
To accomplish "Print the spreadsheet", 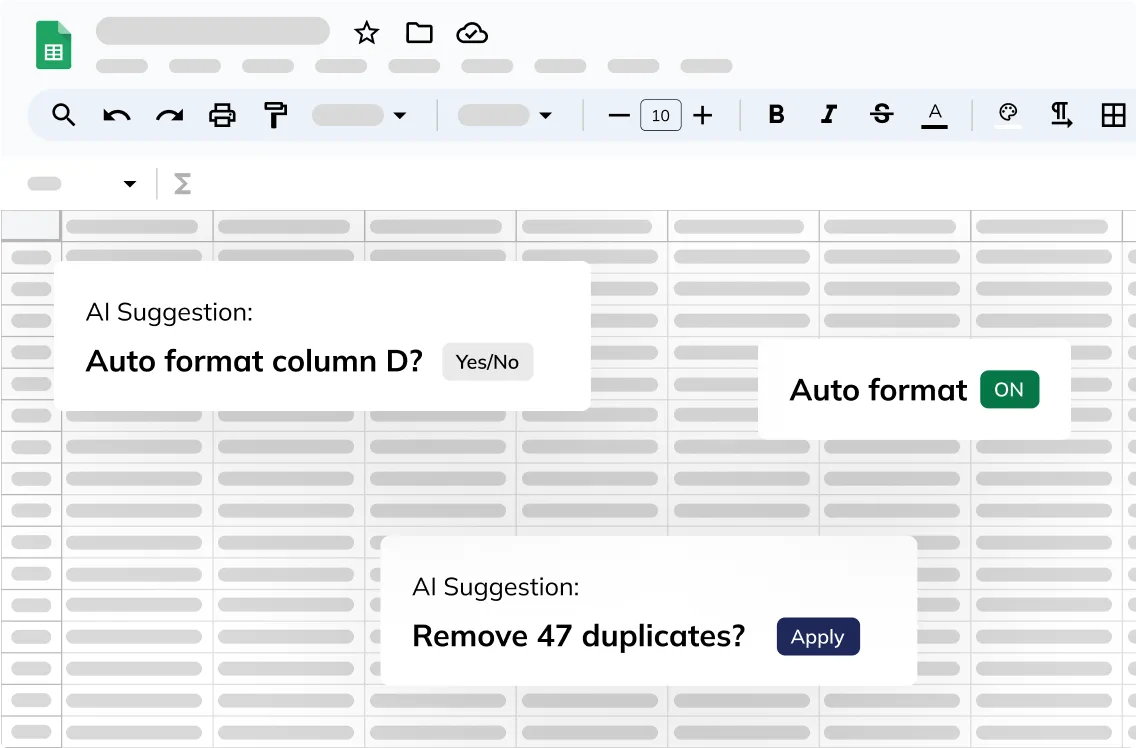I will [222, 115].
